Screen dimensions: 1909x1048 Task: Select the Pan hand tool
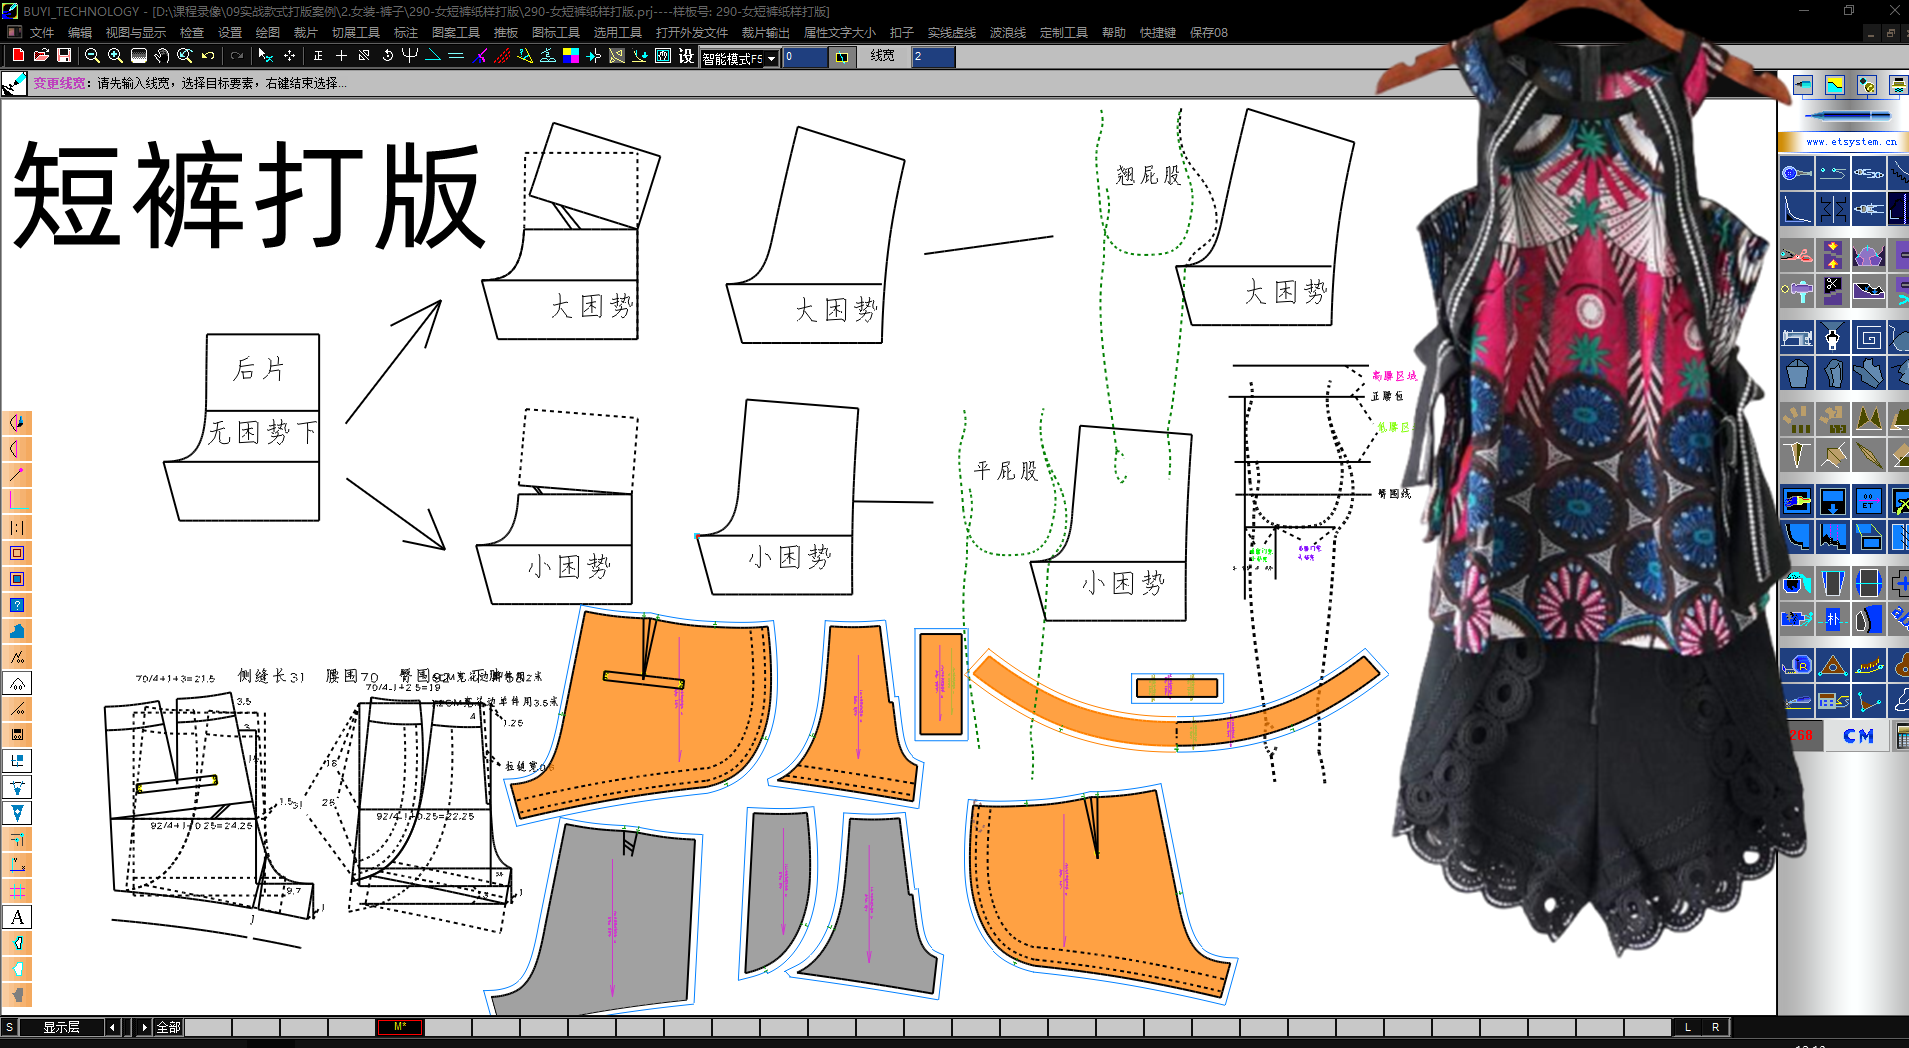[161, 57]
